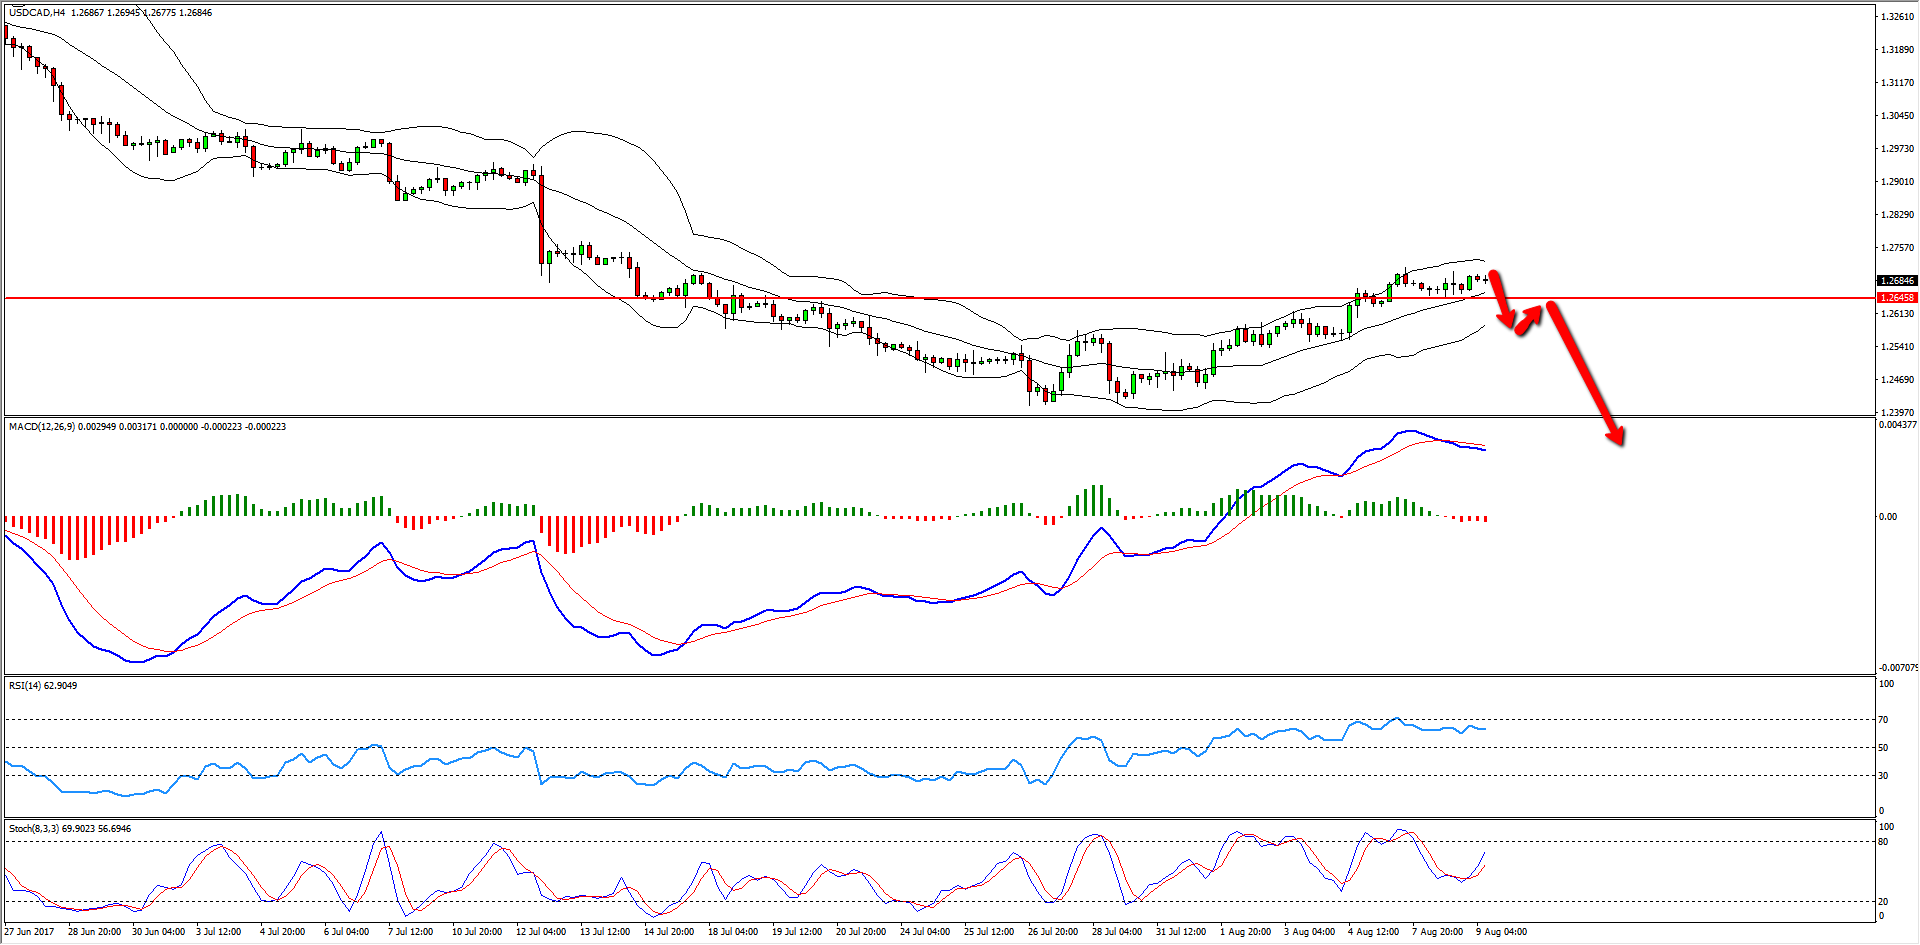Click price axis value 1.31890
This screenshot has width=1920, height=945.
[1898, 50]
